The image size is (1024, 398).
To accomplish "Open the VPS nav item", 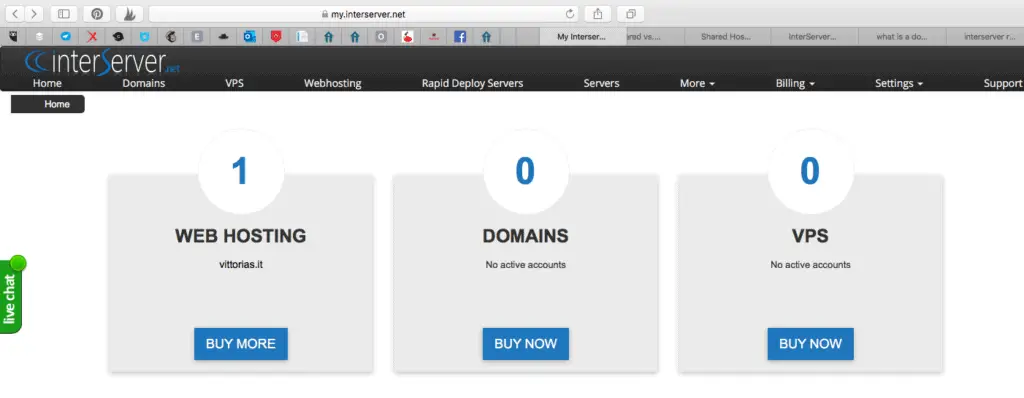I will (x=234, y=83).
